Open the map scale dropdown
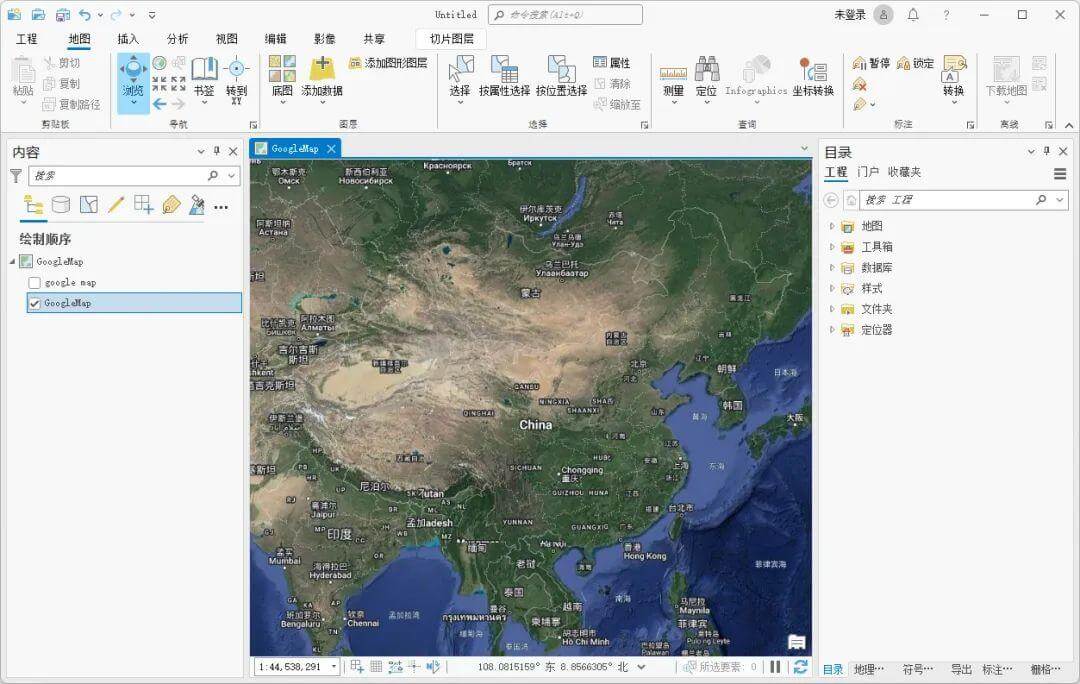Image resolution: width=1080 pixels, height=684 pixels. click(x=333, y=667)
